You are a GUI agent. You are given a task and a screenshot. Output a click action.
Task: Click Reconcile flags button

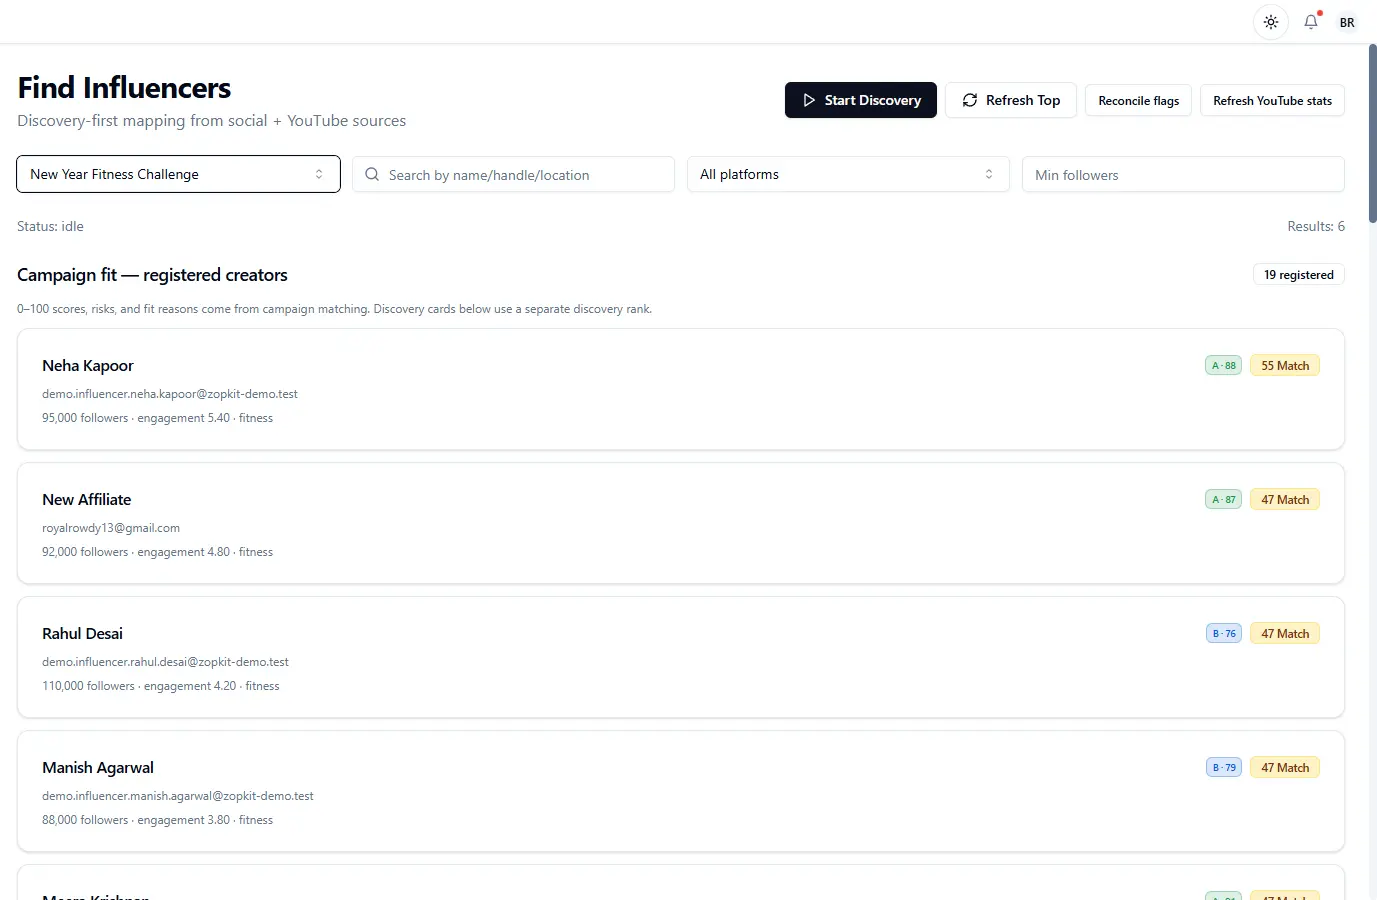click(1138, 101)
